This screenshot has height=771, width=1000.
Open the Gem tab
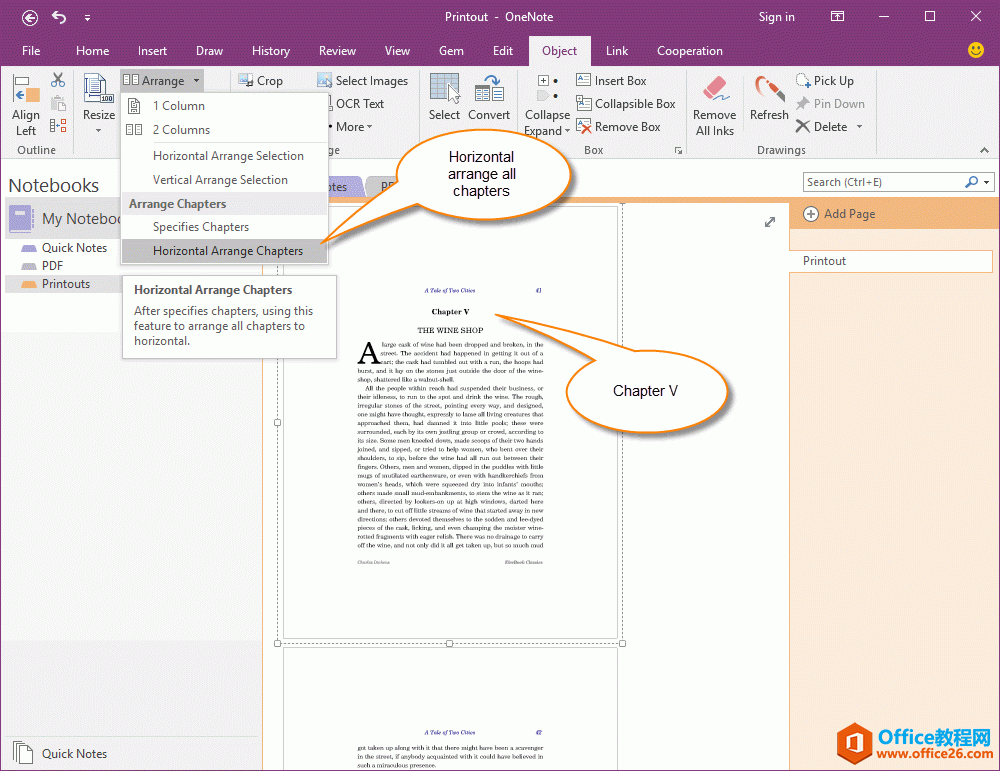pos(451,51)
